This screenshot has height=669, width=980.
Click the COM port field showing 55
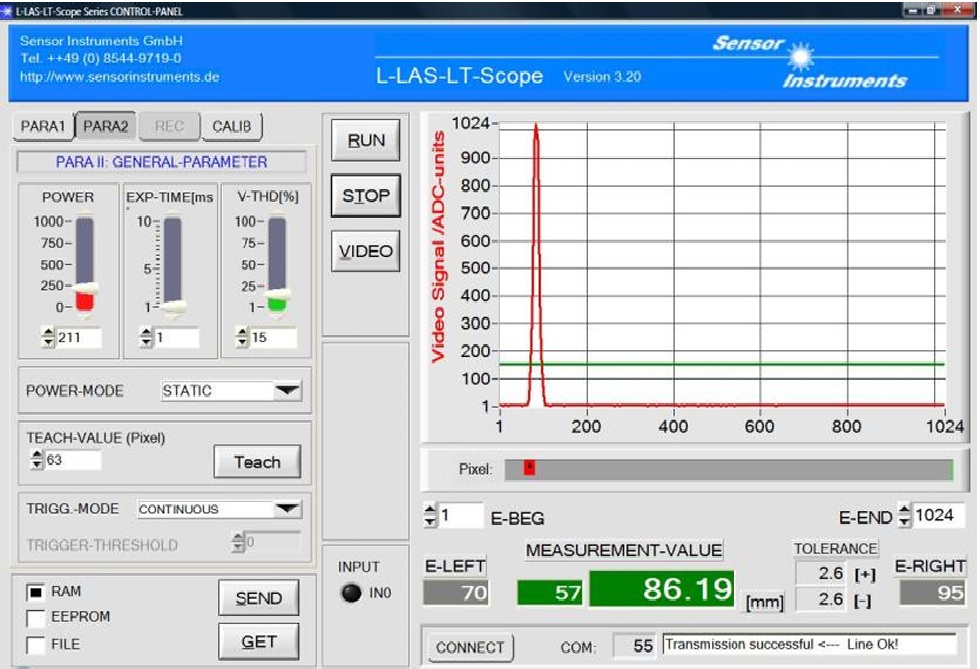coord(635,646)
